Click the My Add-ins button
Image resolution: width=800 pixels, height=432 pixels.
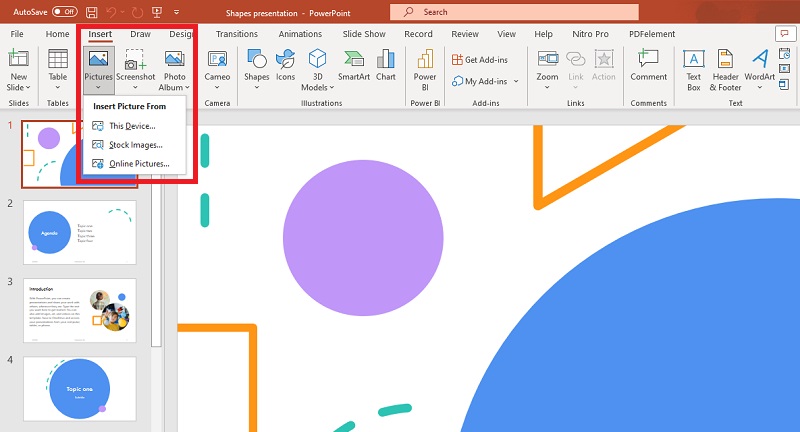[x=480, y=81]
